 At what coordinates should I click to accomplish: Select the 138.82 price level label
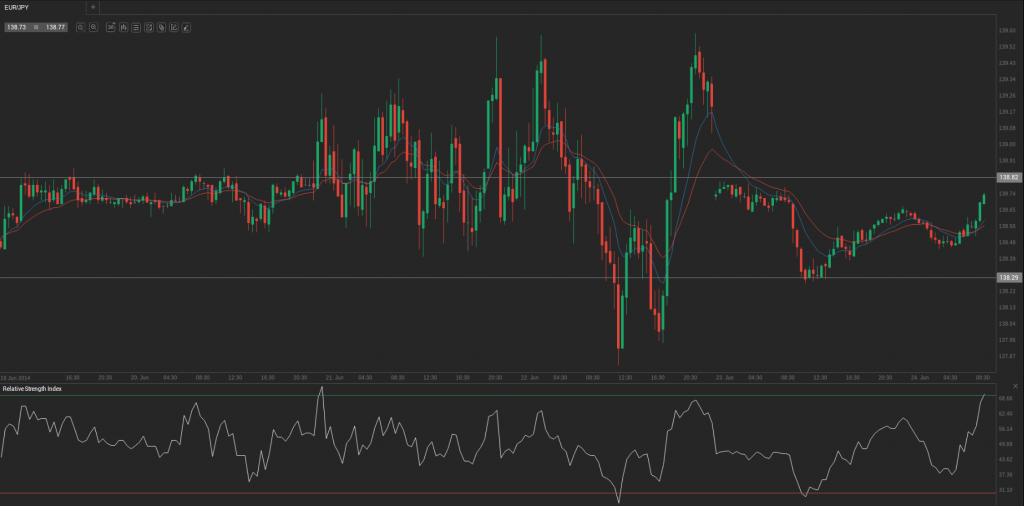tap(1008, 177)
